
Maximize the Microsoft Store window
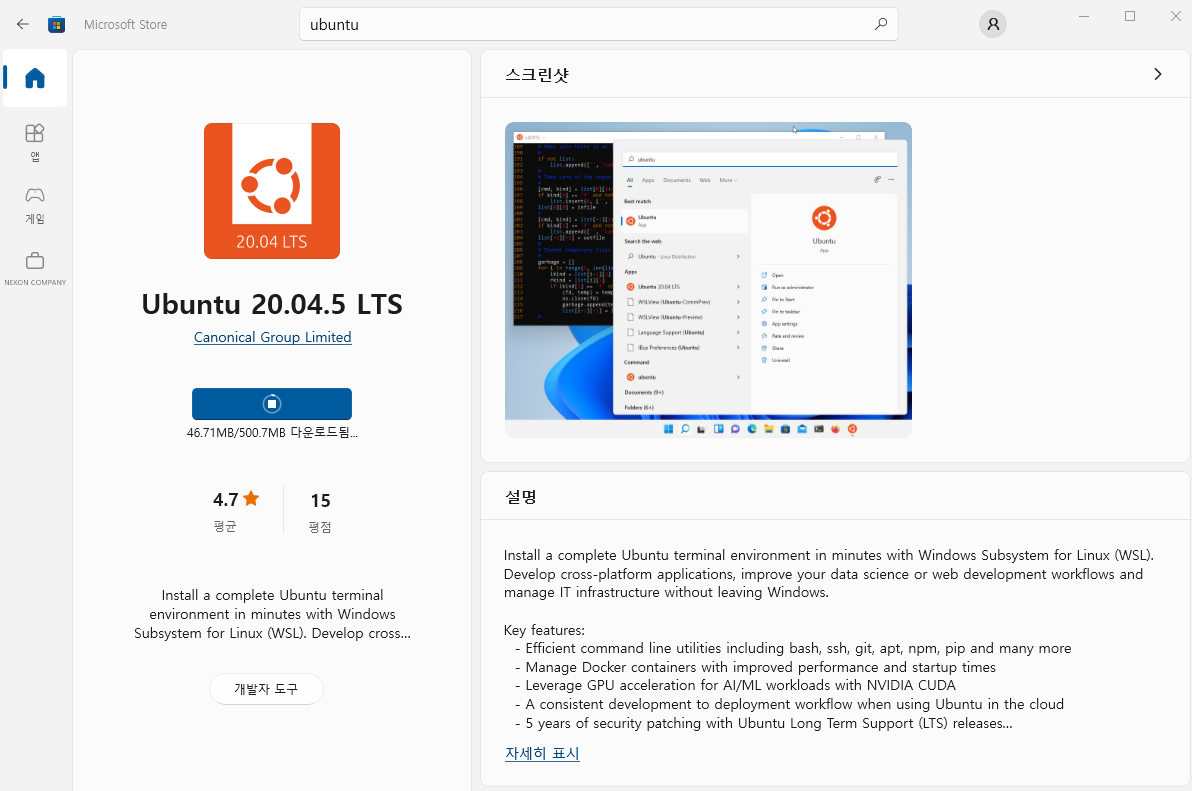tap(1130, 16)
